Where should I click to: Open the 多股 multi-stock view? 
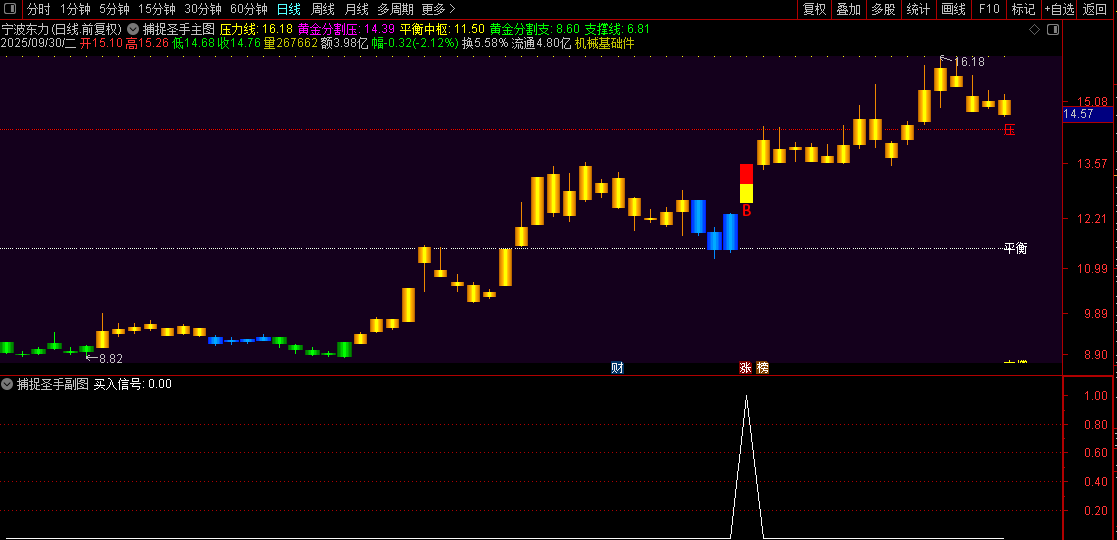(x=883, y=9)
